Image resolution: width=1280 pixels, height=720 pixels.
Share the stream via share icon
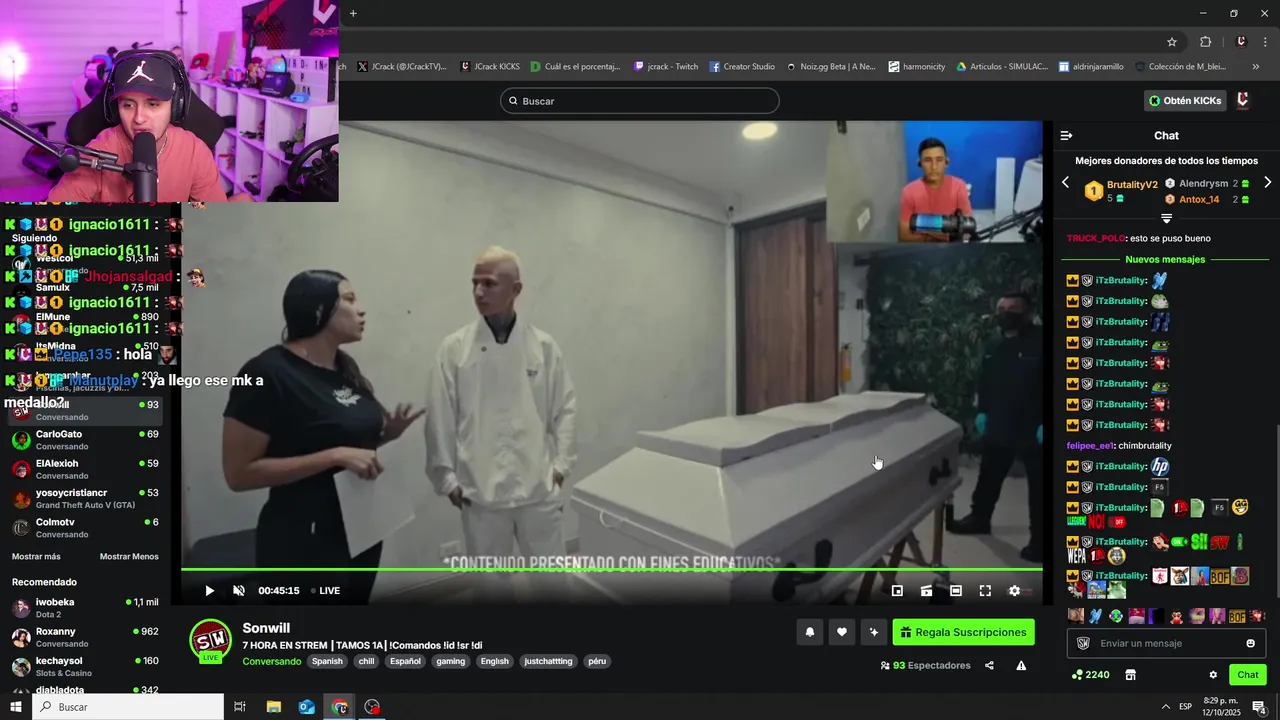989,666
